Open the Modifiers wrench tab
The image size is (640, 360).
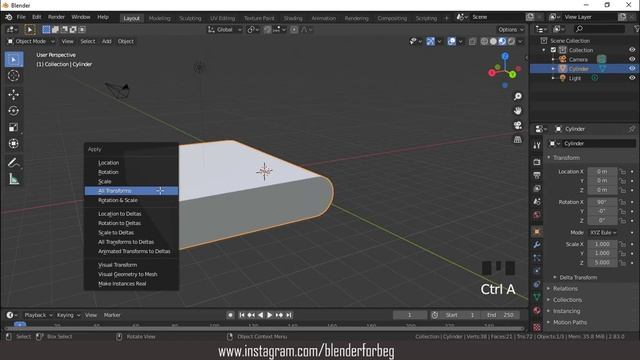click(x=537, y=245)
